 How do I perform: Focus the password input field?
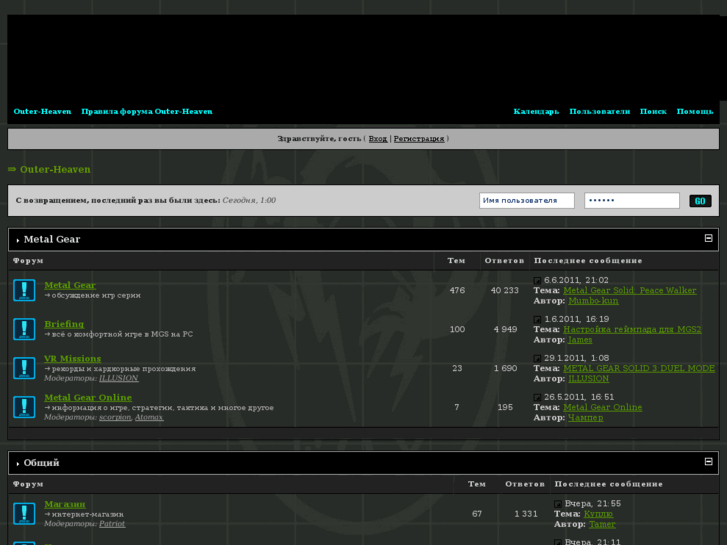631,201
